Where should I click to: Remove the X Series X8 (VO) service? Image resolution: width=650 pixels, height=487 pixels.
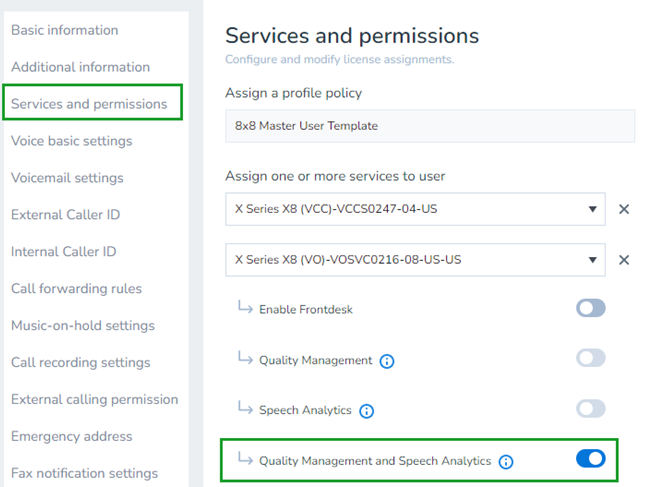624,260
